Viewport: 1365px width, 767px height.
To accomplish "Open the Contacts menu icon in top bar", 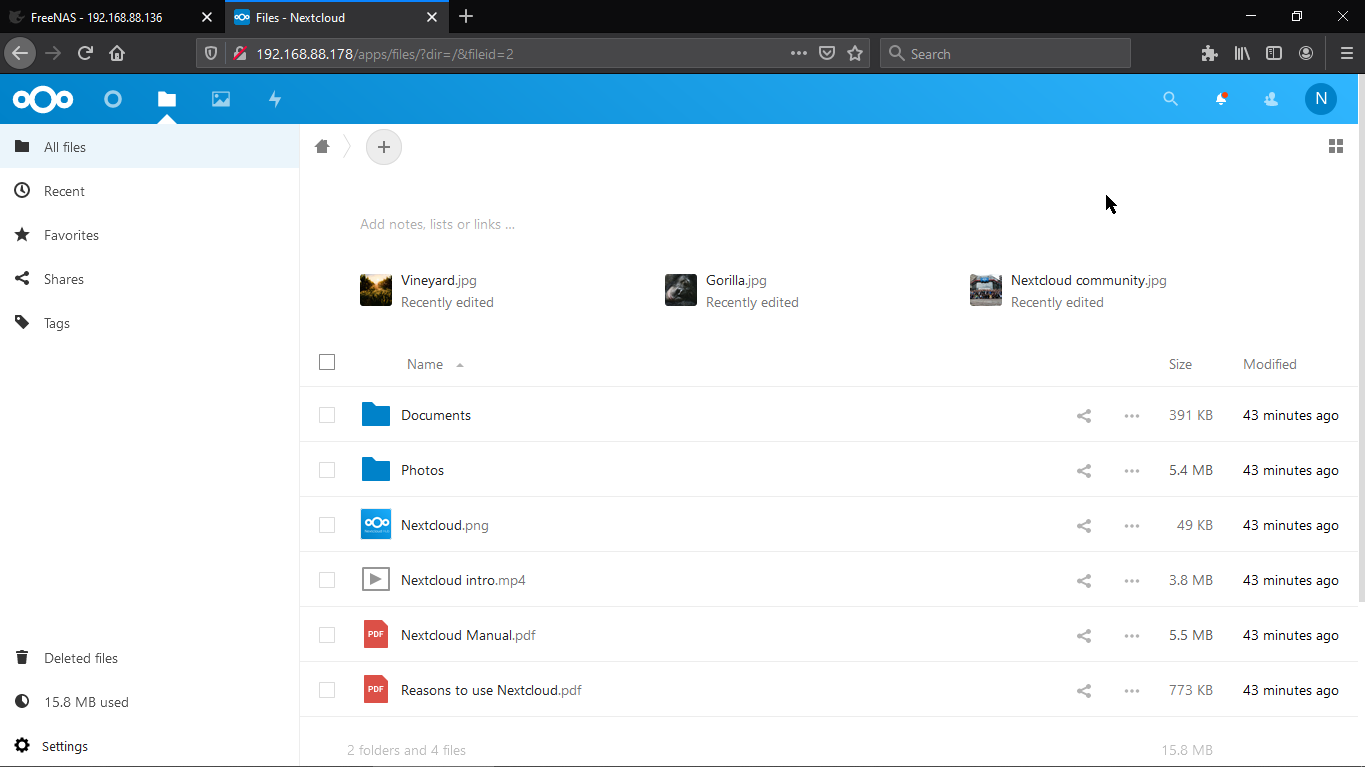I will click(1270, 99).
